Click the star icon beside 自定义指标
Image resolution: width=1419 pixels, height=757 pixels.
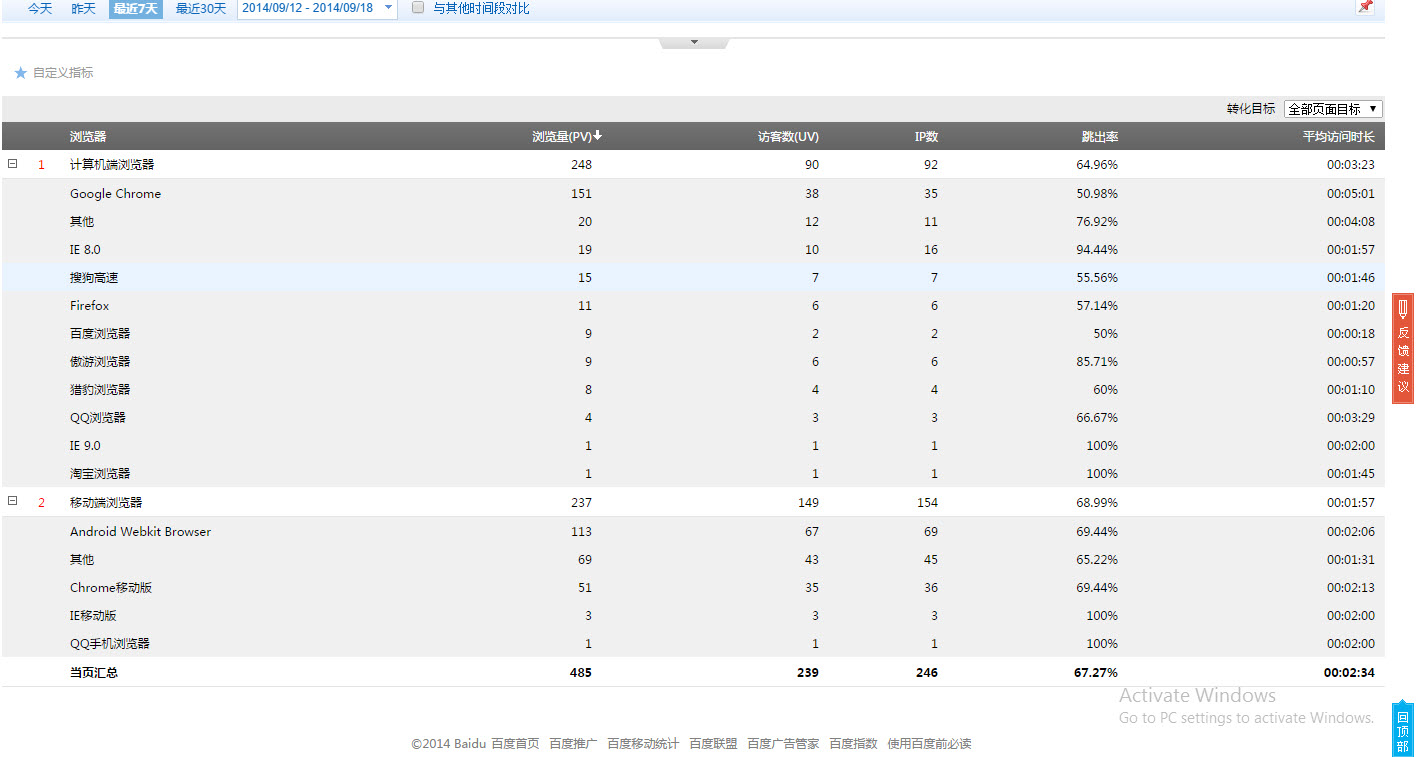click(x=20, y=73)
